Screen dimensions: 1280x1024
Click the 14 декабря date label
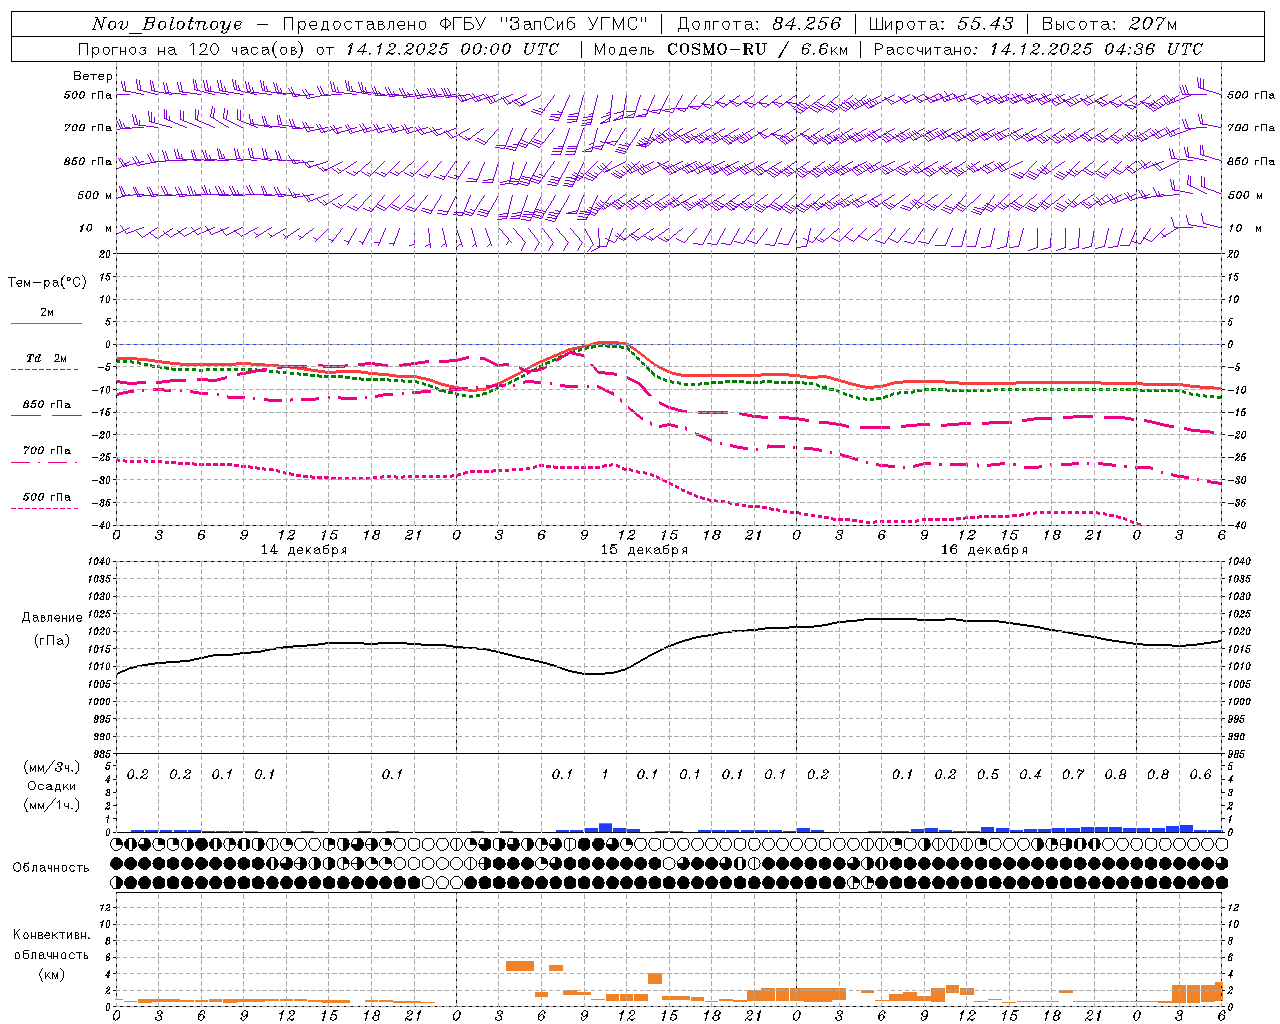coord(304,550)
